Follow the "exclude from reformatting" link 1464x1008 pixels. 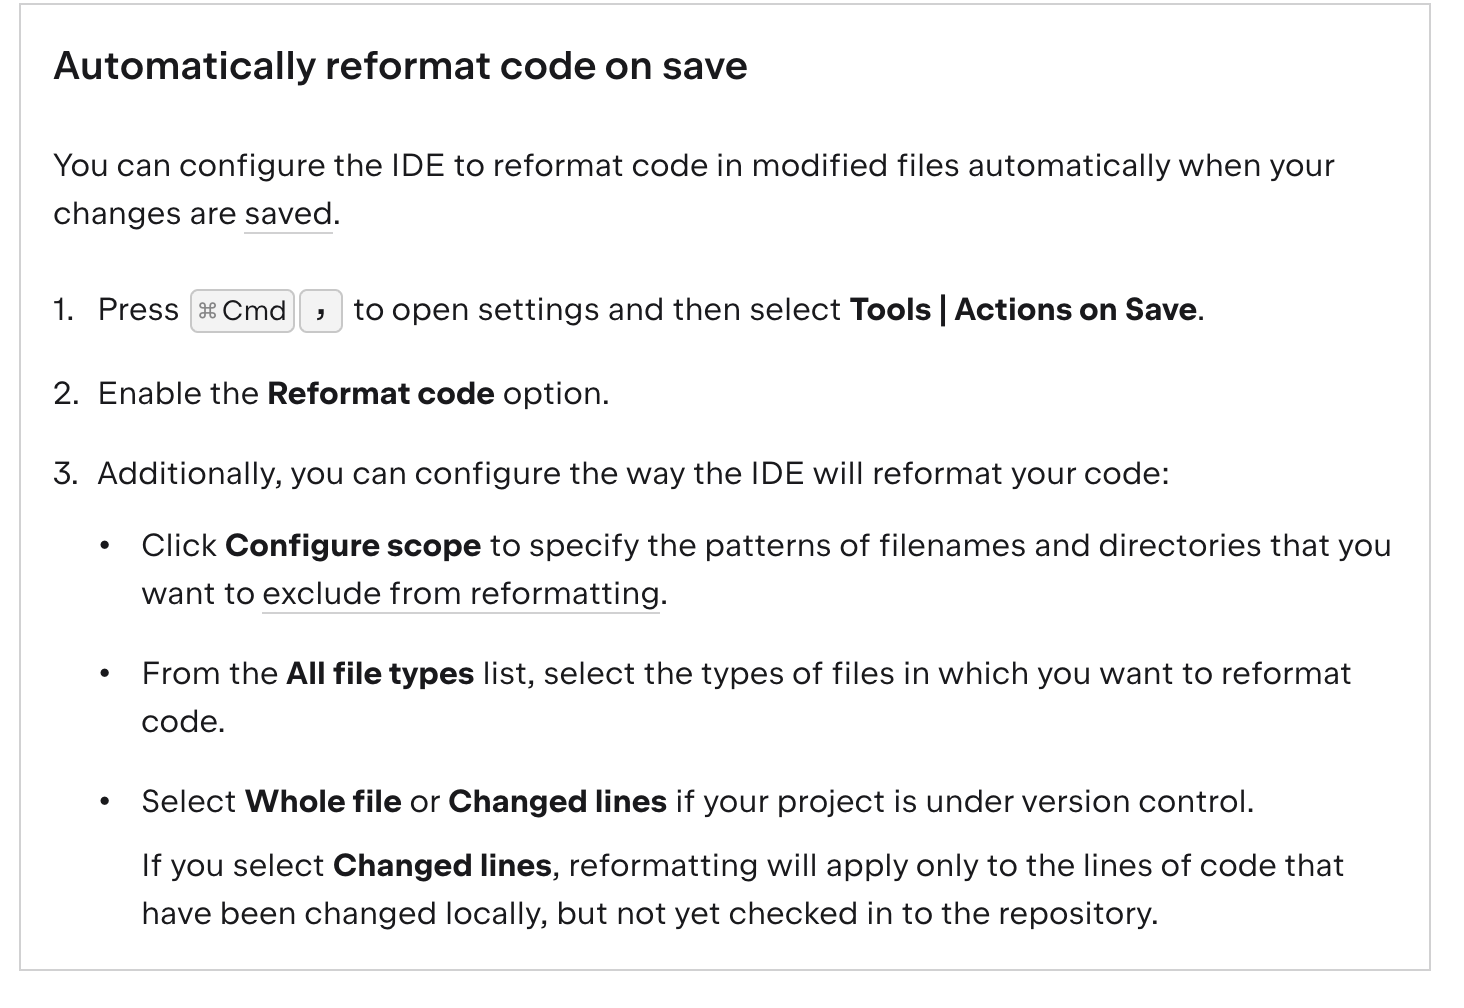pos(461,594)
